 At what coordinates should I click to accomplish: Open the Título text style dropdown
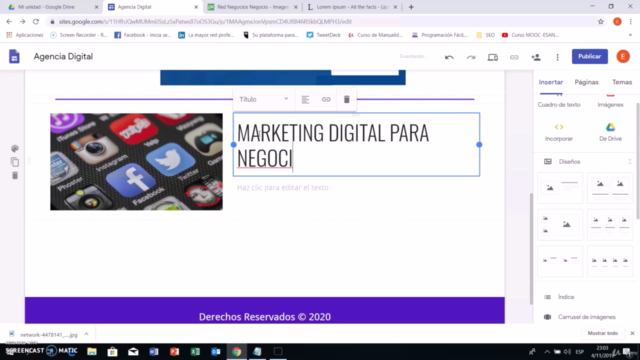click(264, 99)
